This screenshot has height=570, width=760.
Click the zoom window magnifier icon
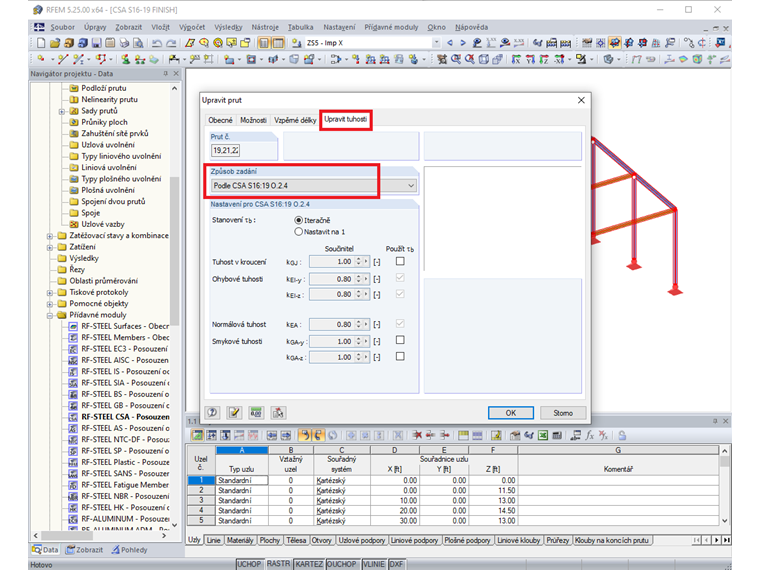click(456, 59)
